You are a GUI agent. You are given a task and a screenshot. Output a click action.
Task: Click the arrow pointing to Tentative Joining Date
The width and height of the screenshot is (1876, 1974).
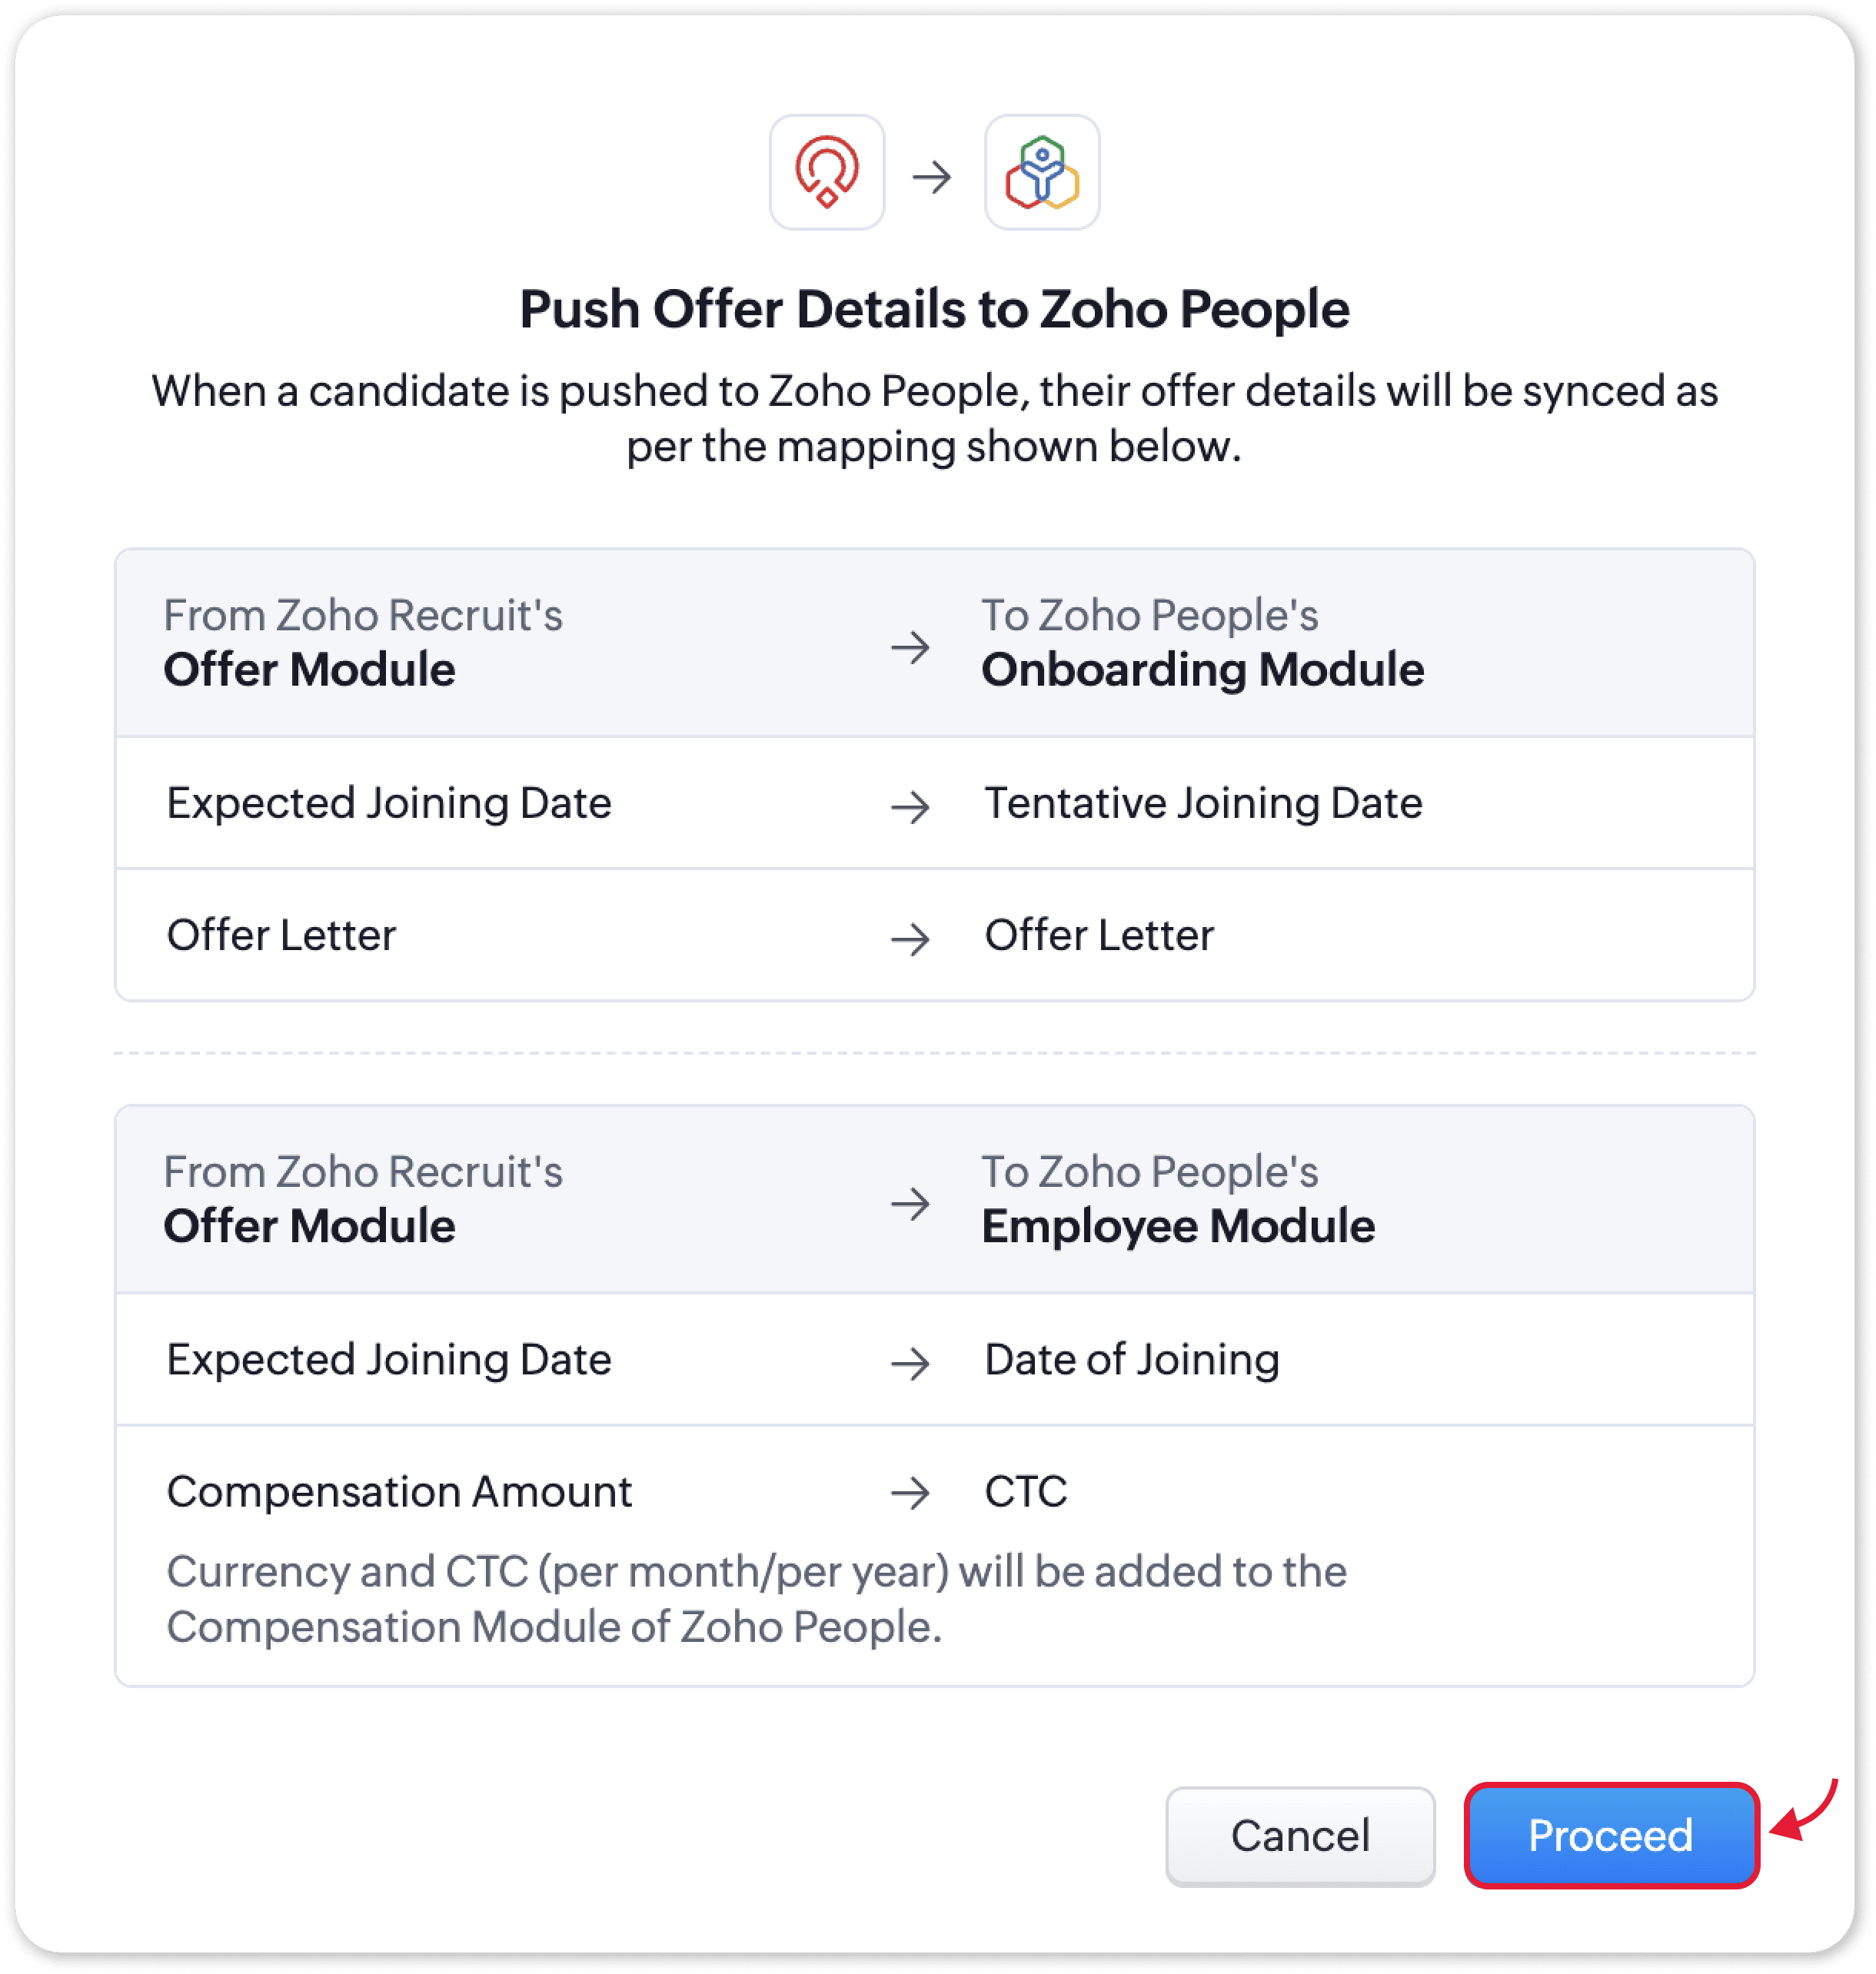[x=910, y=806]
